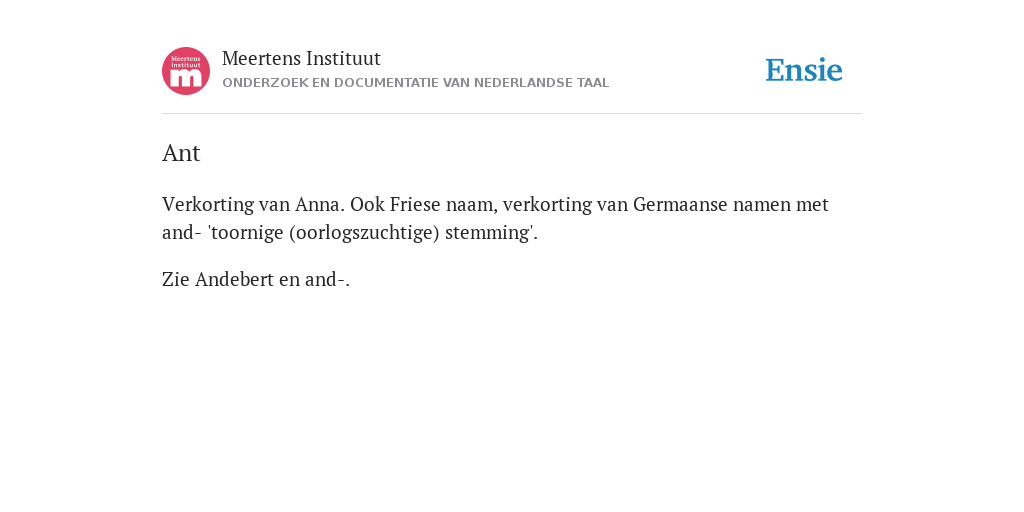
Task: Click the word 'Zie' in the last line
Action: point(176,280)
